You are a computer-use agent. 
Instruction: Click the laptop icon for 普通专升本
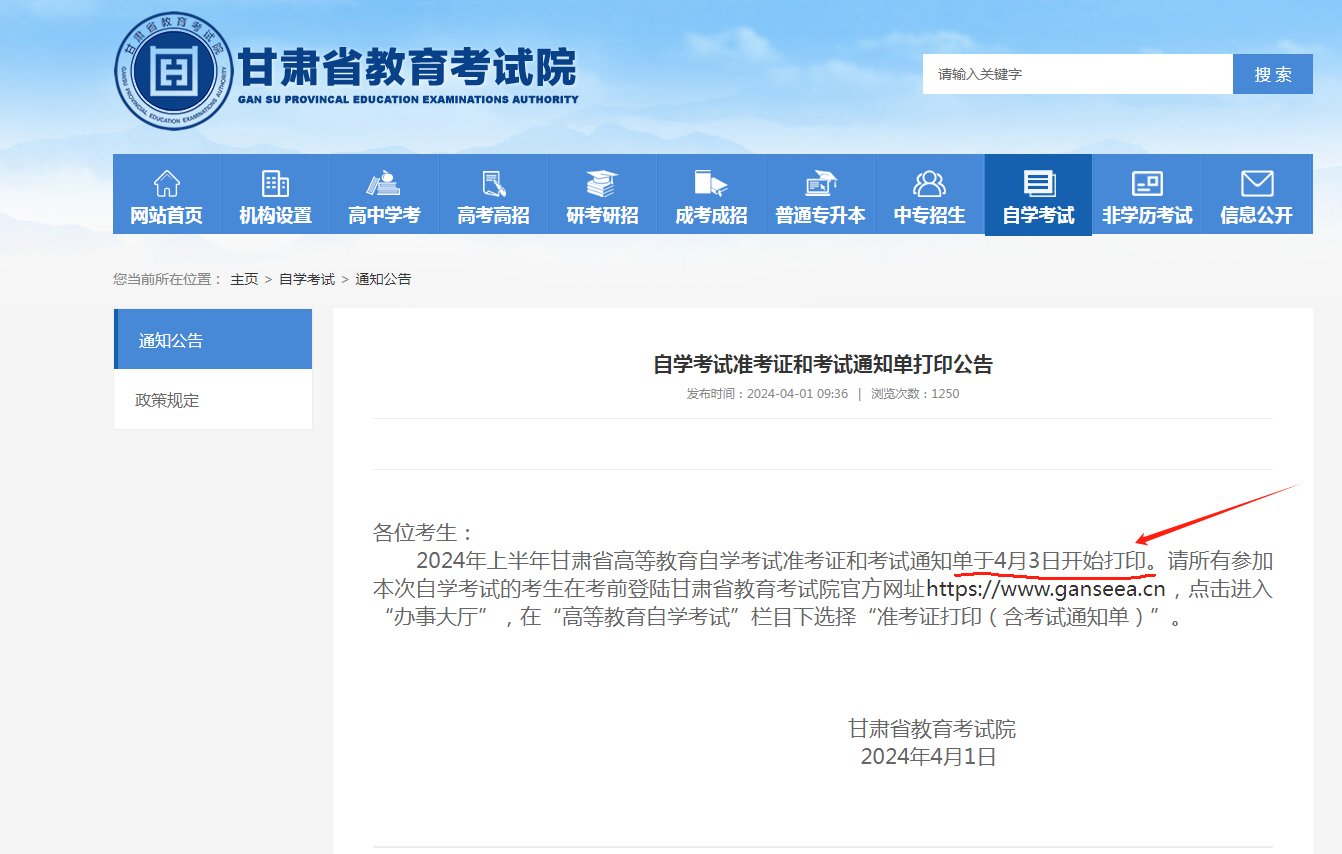pyautogui.click(x=820, y=184)
